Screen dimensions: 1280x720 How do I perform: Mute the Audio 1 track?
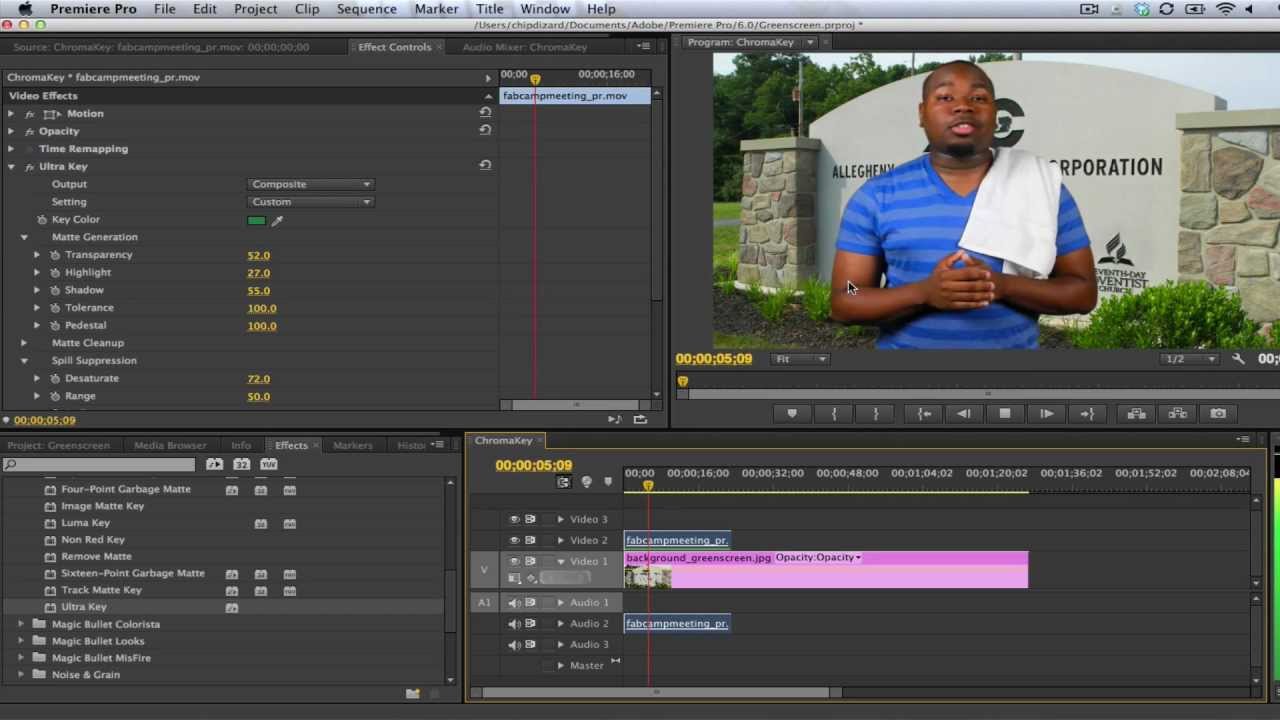click(514, 602)
